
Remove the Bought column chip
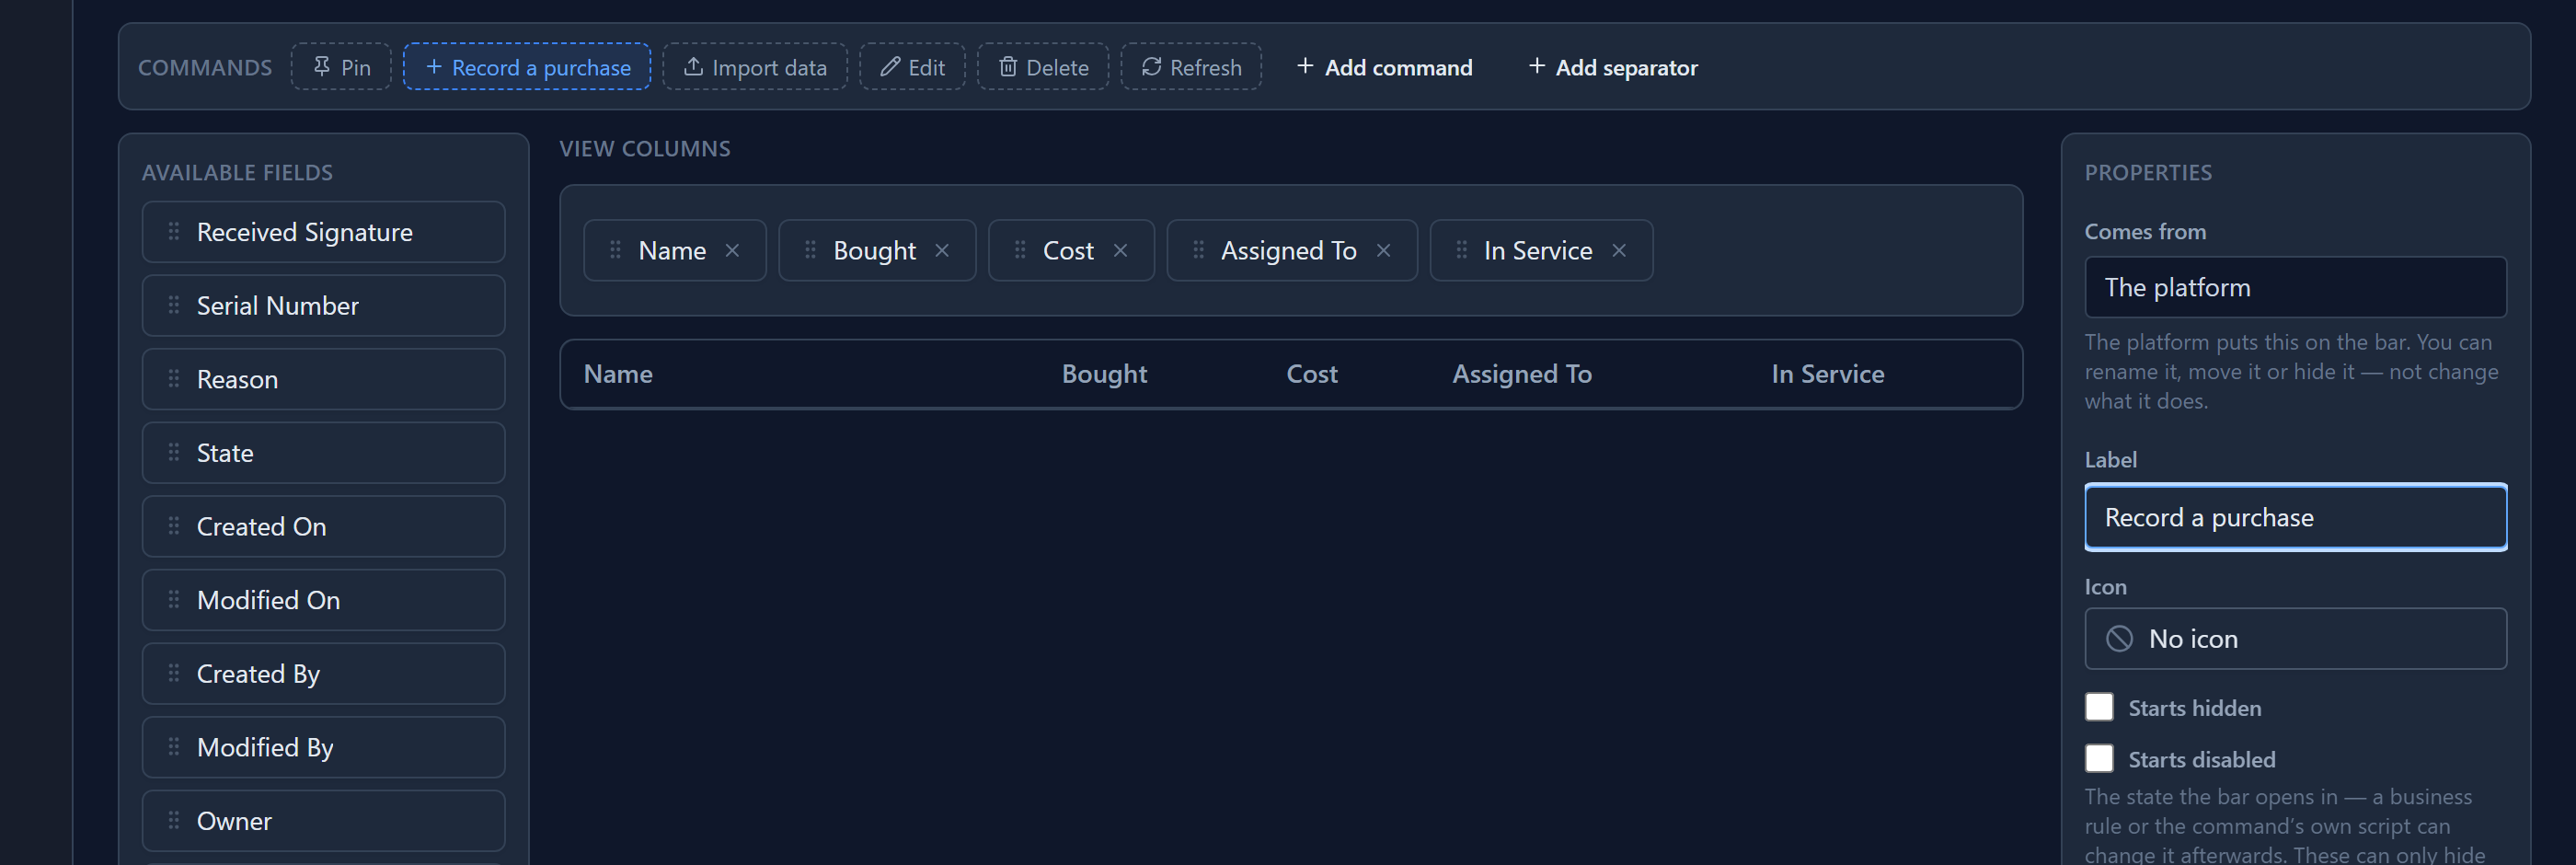[942, 250]
